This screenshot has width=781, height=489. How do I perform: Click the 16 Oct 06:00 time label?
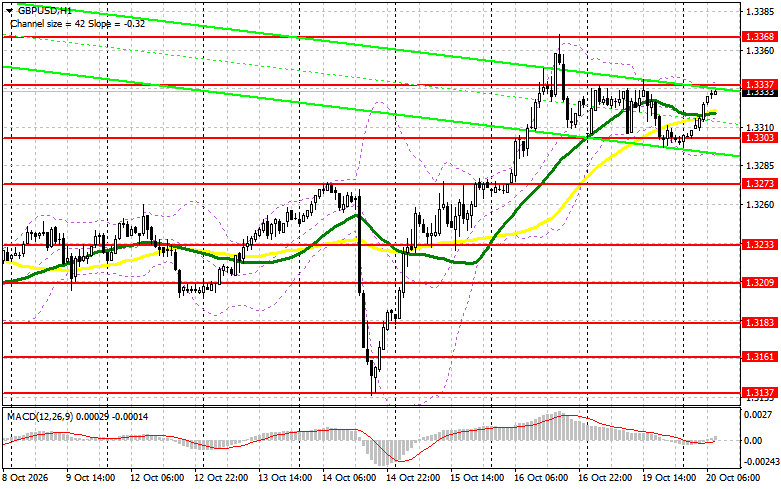pyautogui.click(x=541, y=478)
